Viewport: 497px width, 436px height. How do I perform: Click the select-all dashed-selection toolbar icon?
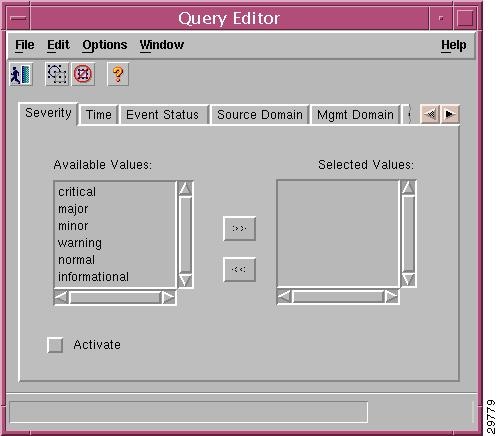pyautogui.click(x=57, y=74)
